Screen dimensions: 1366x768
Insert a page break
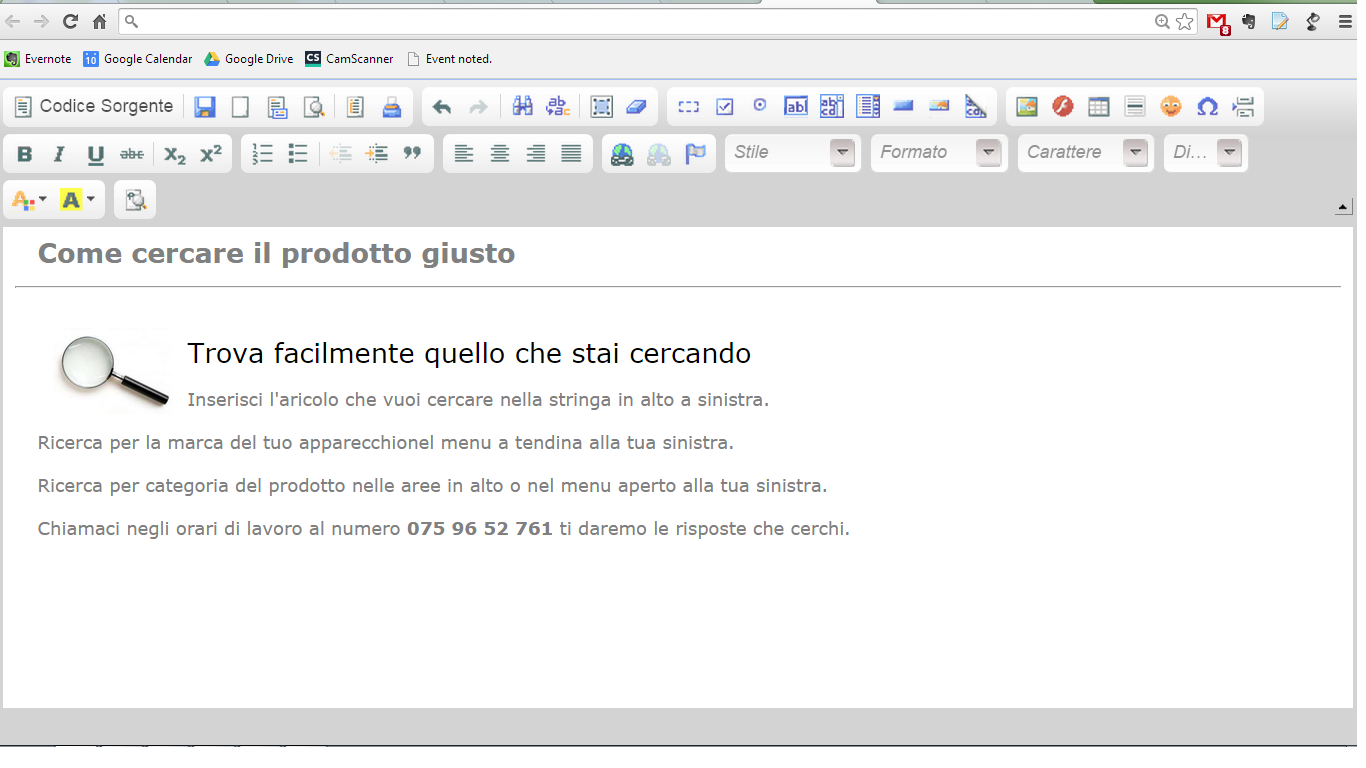tap(1243, 107)
